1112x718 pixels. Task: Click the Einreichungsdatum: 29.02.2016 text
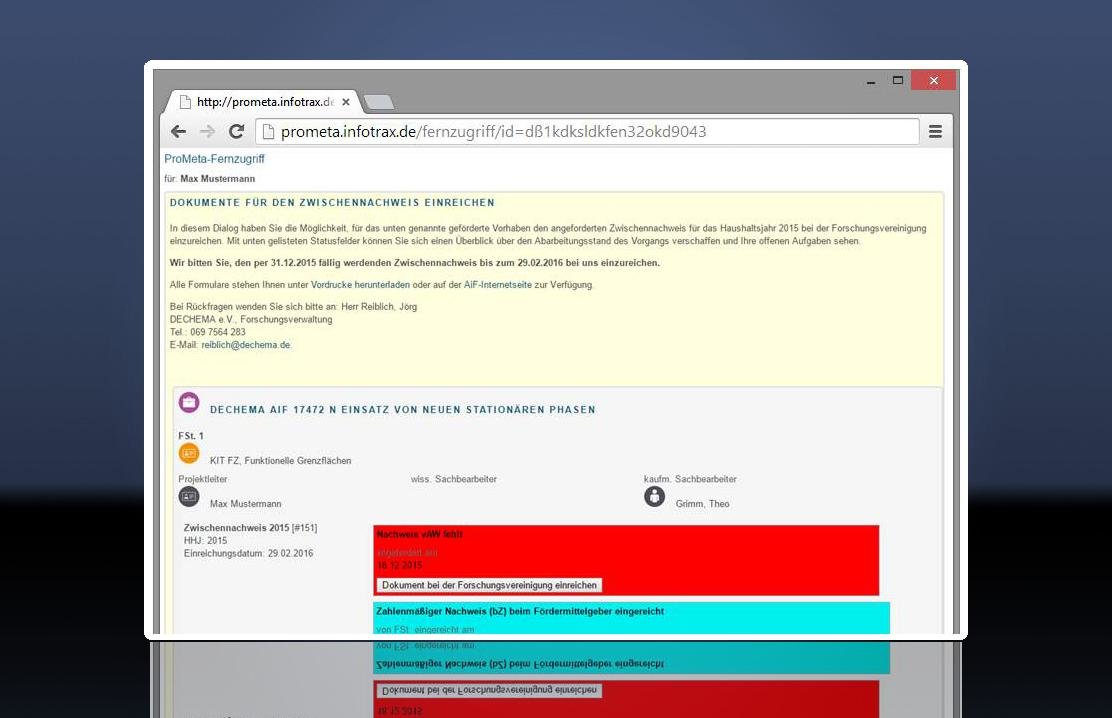(248, 553)
